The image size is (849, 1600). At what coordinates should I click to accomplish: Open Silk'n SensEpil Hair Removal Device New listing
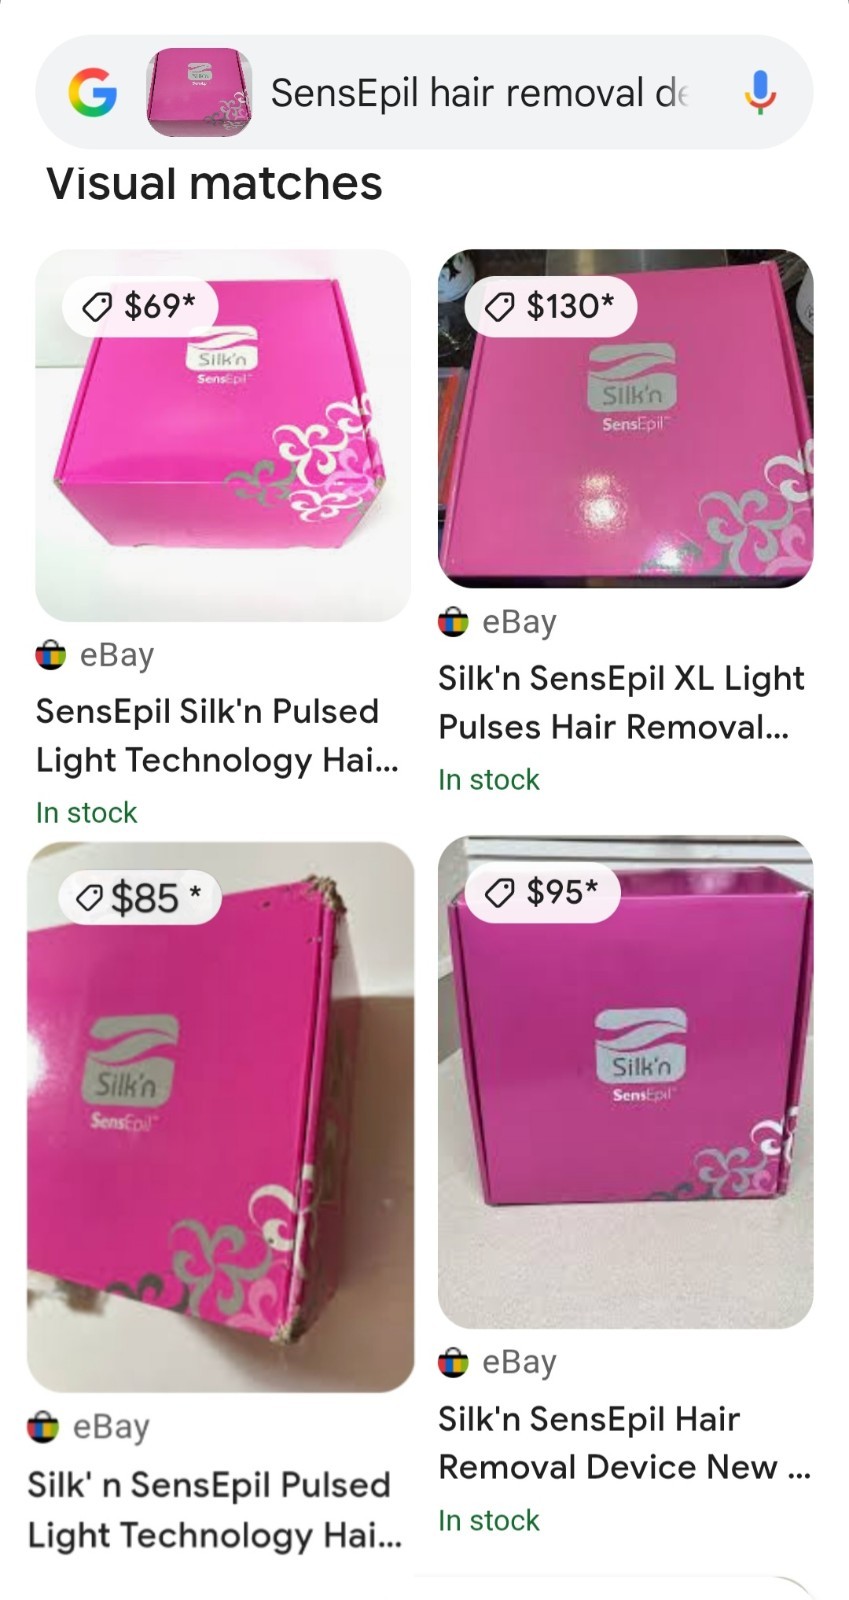625,1442
